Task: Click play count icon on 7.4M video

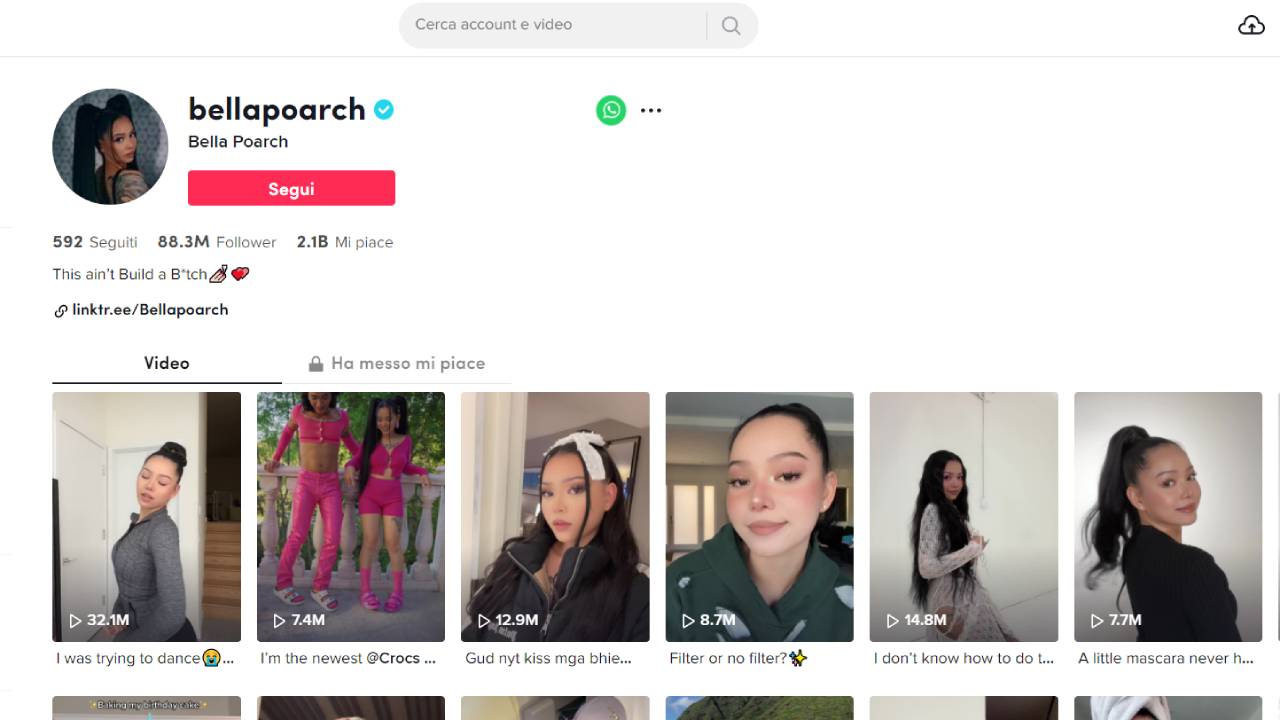Action: click(x=279, y=621)
